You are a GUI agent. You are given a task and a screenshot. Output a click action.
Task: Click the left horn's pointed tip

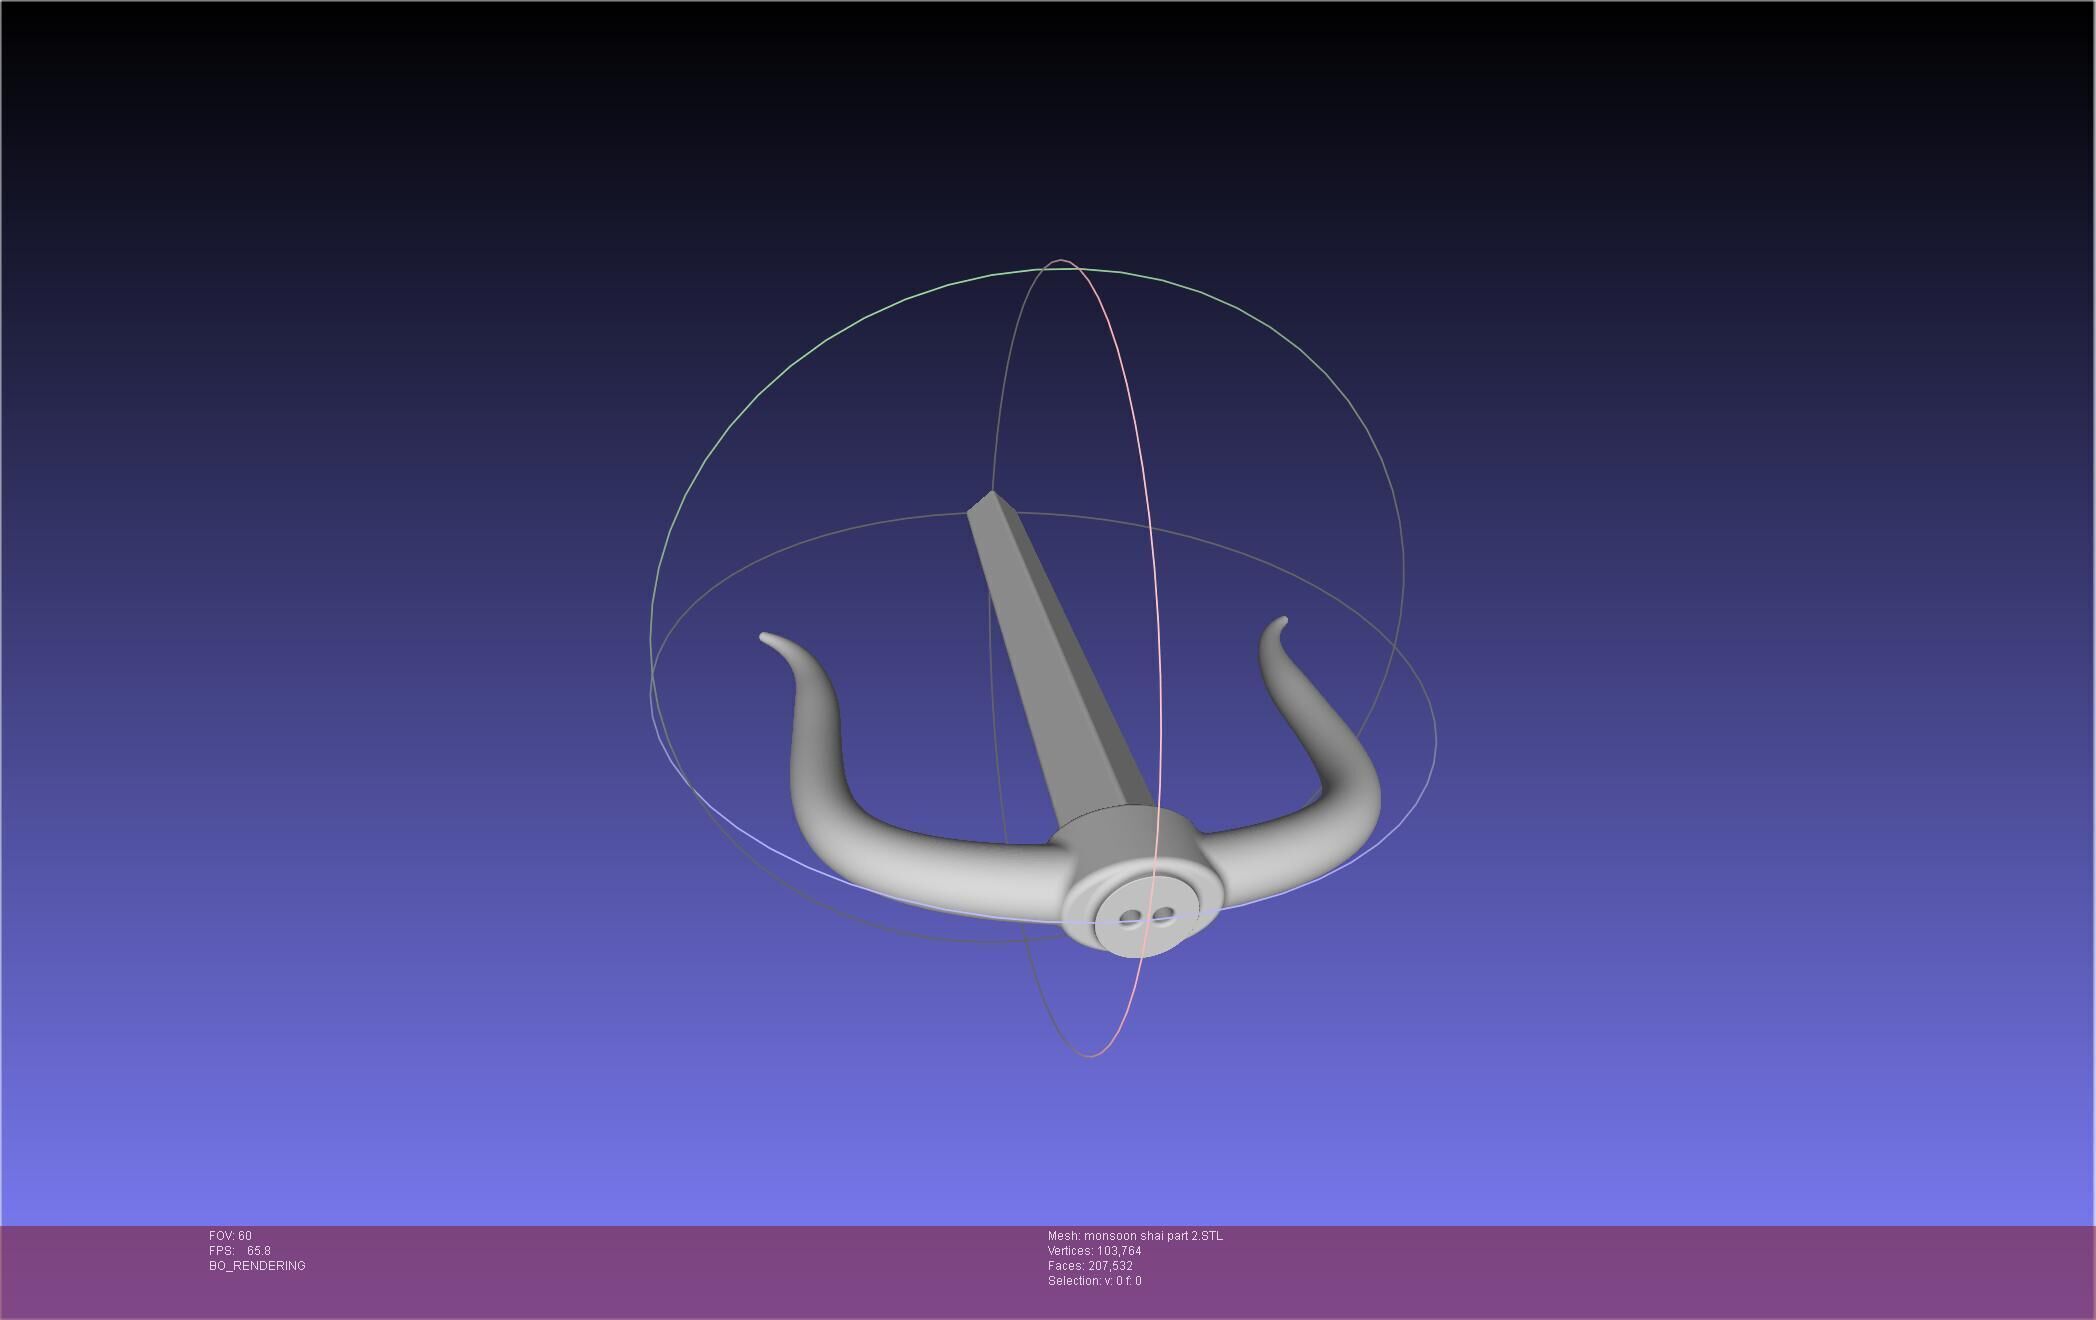click(x=766, y=638)
